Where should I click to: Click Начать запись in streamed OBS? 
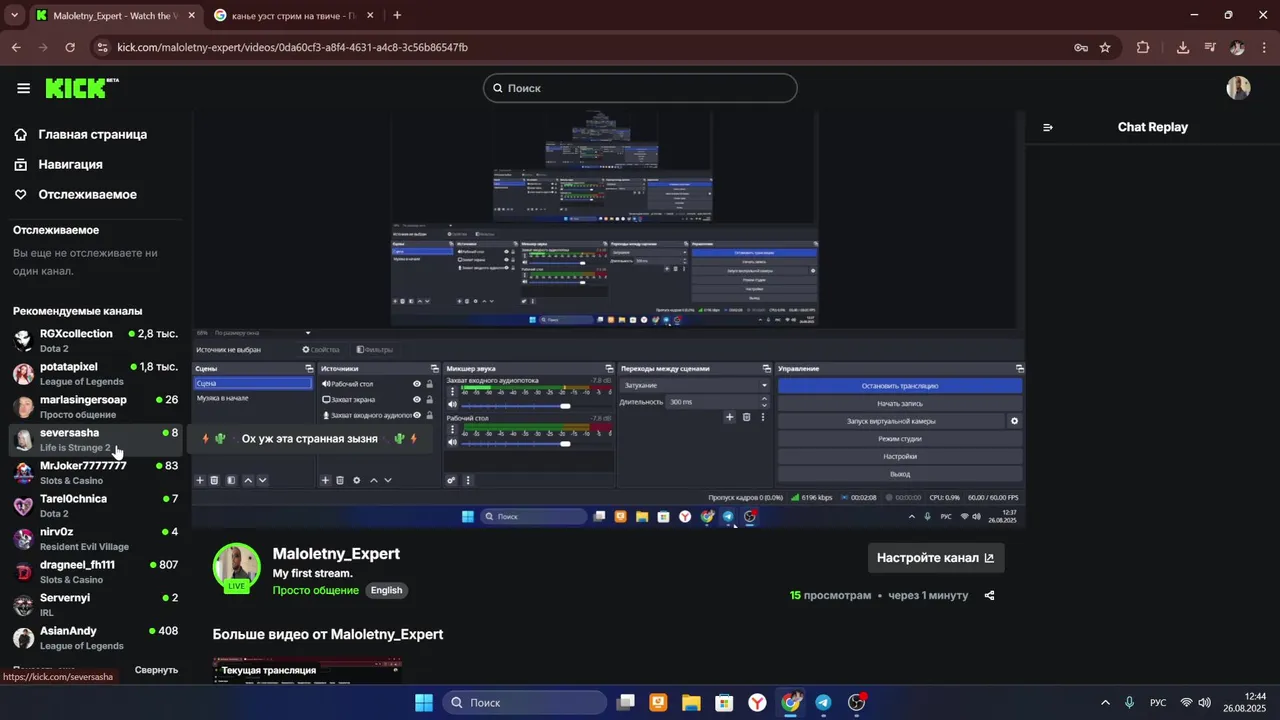pyautogui.click(x=900, y=403)
